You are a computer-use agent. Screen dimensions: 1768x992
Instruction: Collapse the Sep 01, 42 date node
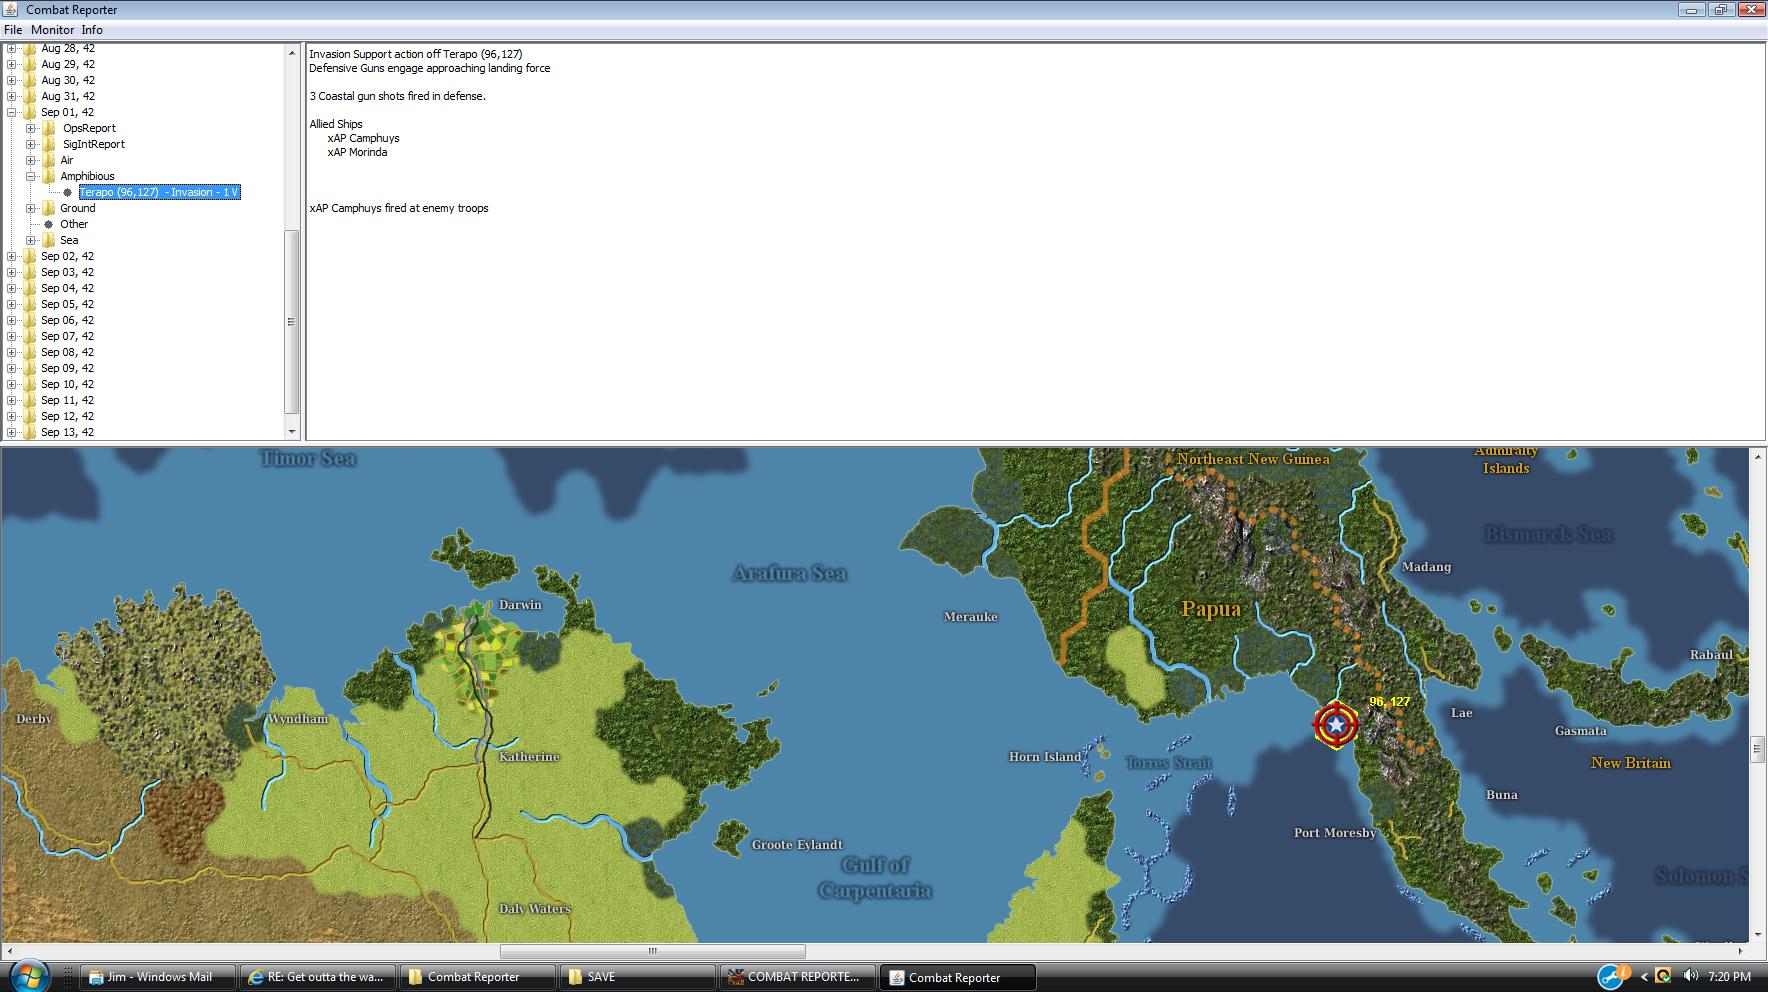[12, 112]
